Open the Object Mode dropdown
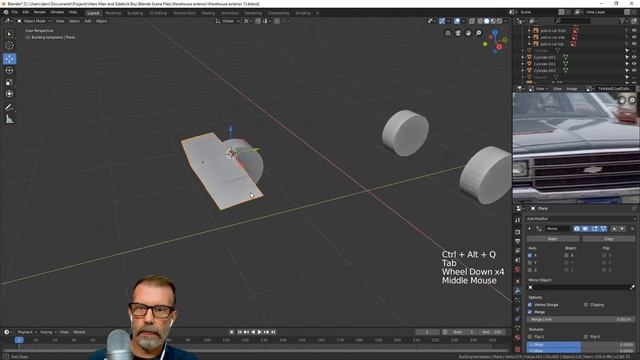Screen dimensions: 640x360 pos(34,21)
